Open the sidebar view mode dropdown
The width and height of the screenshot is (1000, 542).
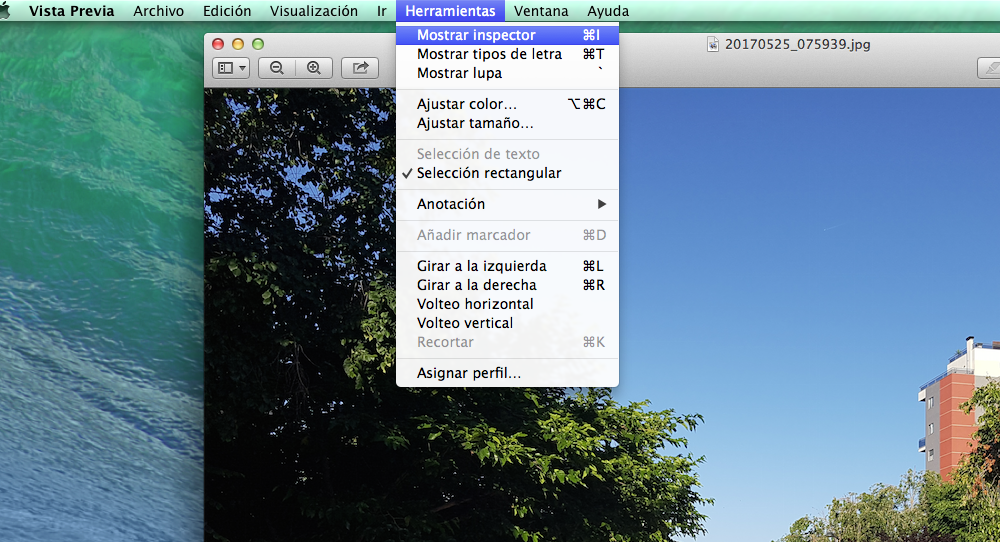click(231, 68)
